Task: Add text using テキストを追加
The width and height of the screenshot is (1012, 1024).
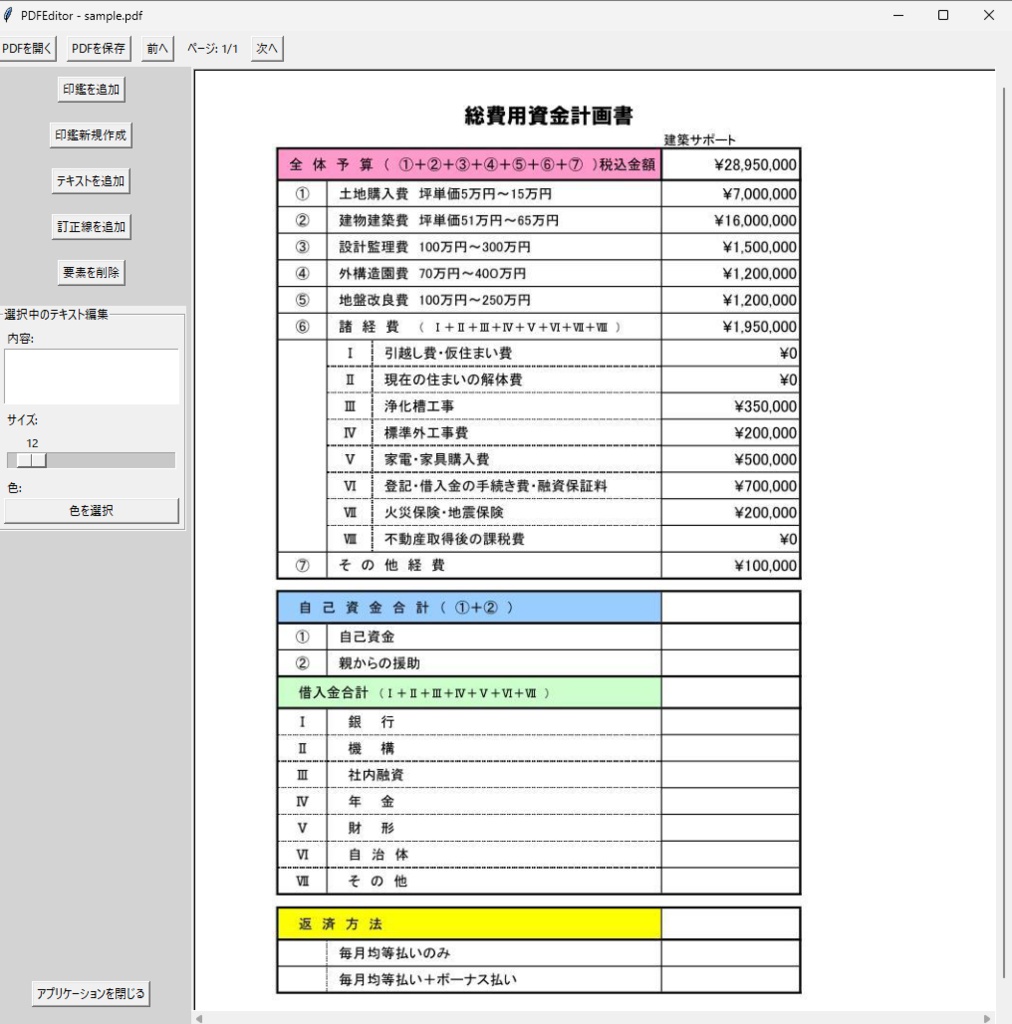Action: point(91,181)
